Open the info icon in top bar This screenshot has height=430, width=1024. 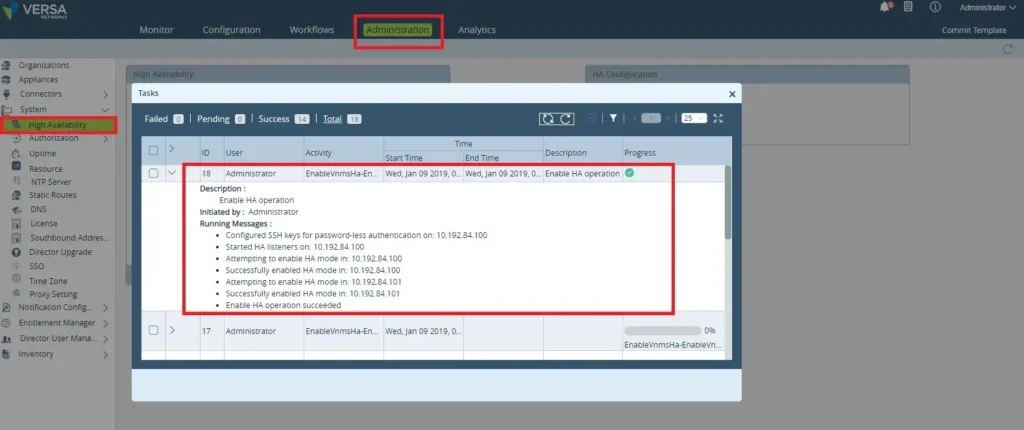935,7
